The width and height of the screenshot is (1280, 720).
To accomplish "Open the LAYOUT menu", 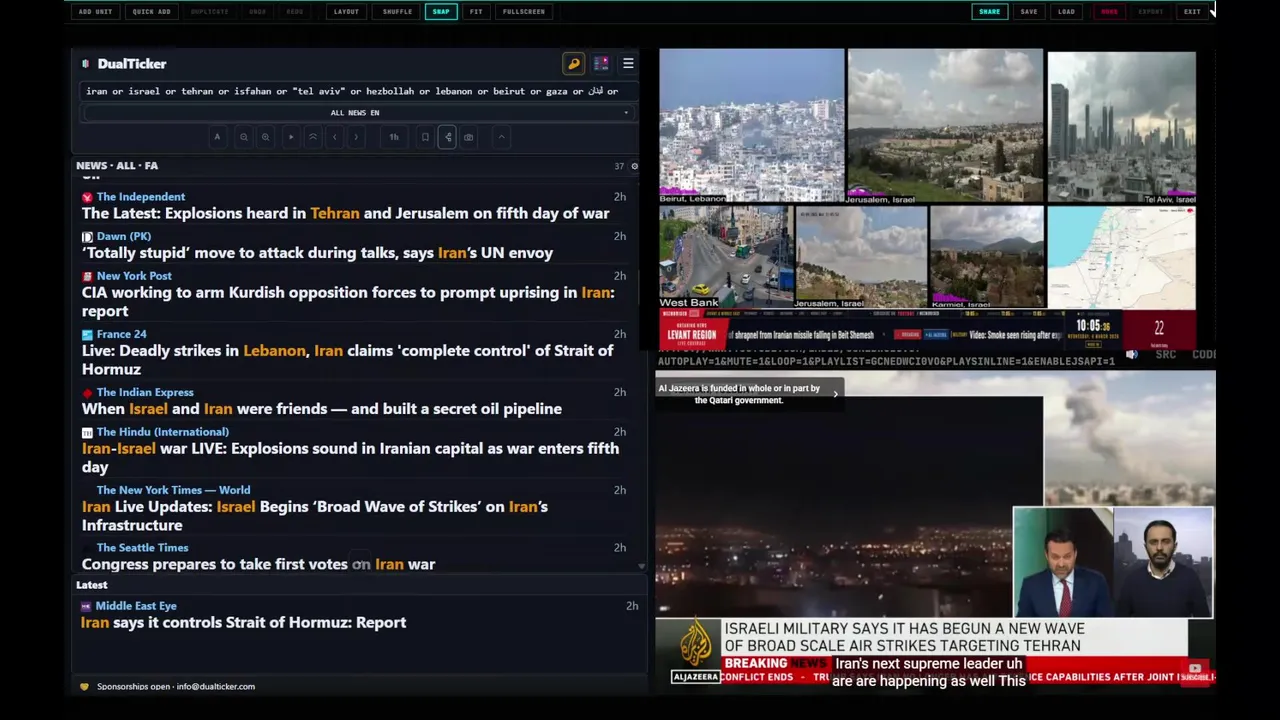I will point(346,11).
